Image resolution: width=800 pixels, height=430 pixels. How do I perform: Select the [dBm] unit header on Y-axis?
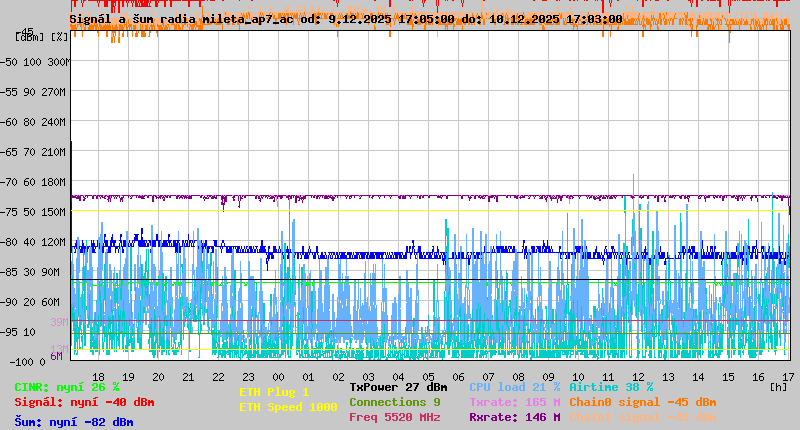pos(30,37)
